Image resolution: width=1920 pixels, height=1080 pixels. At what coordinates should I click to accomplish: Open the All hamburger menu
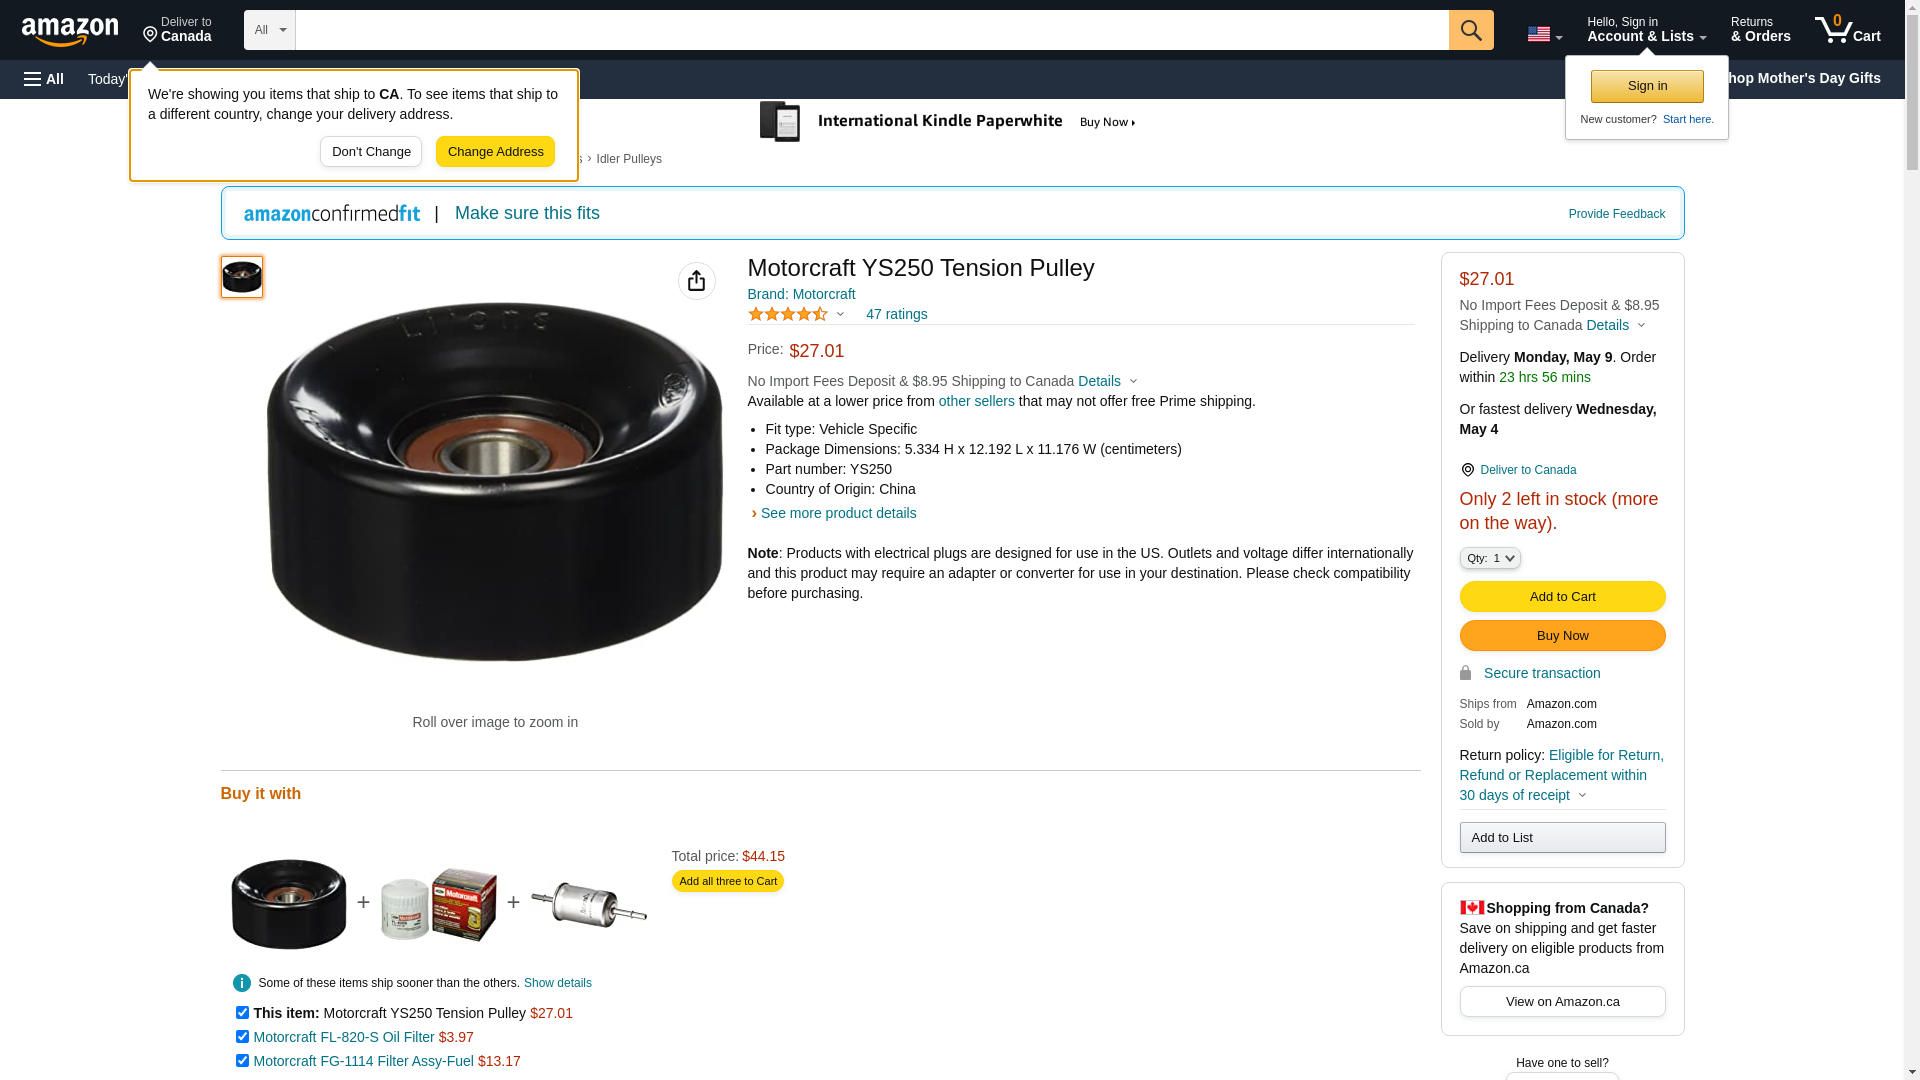44,79
